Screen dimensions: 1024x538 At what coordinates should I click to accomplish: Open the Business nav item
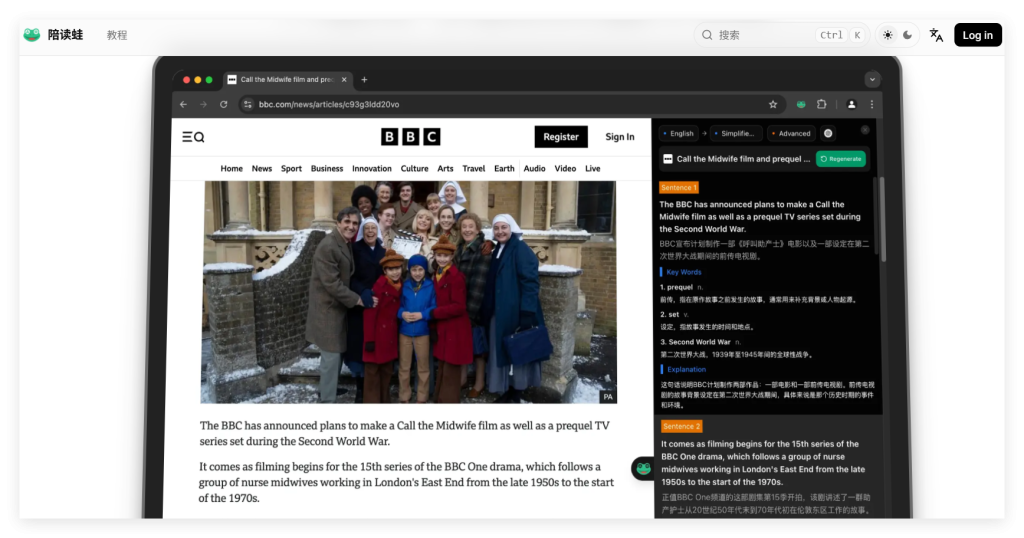(x=327, y=168)
